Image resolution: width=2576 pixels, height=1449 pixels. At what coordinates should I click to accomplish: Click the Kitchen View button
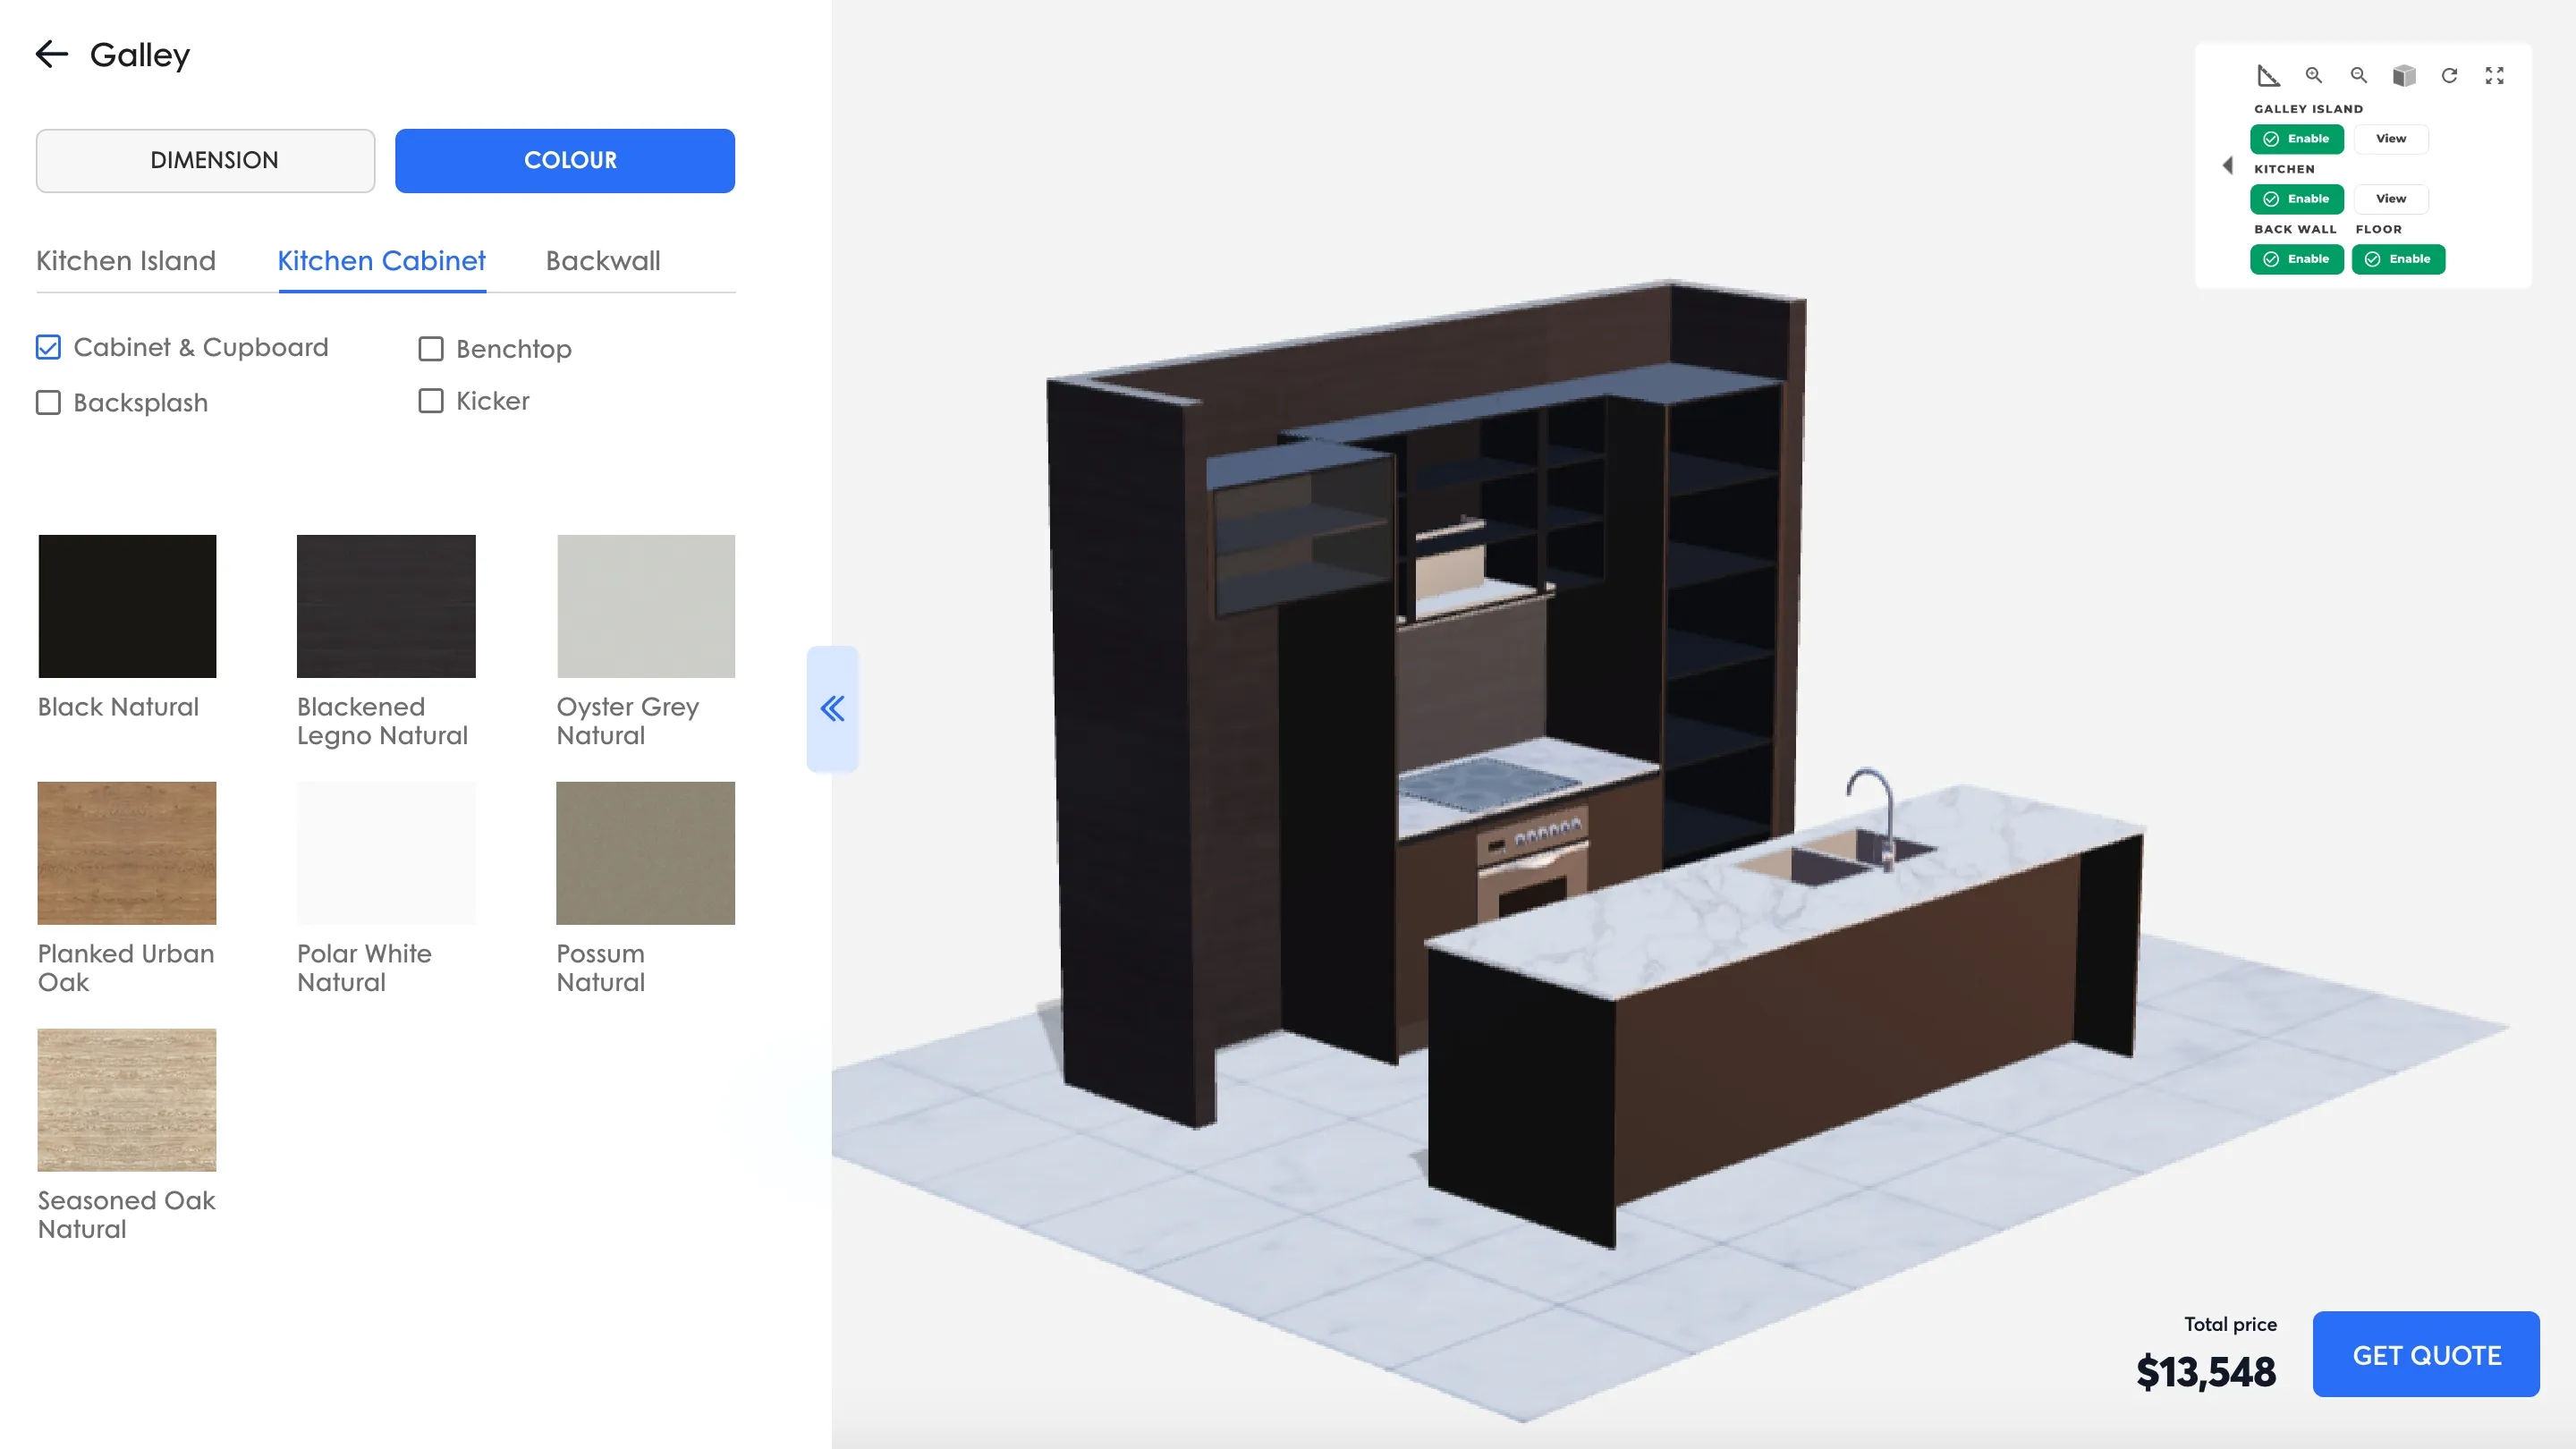click(x=2390, y=199)
